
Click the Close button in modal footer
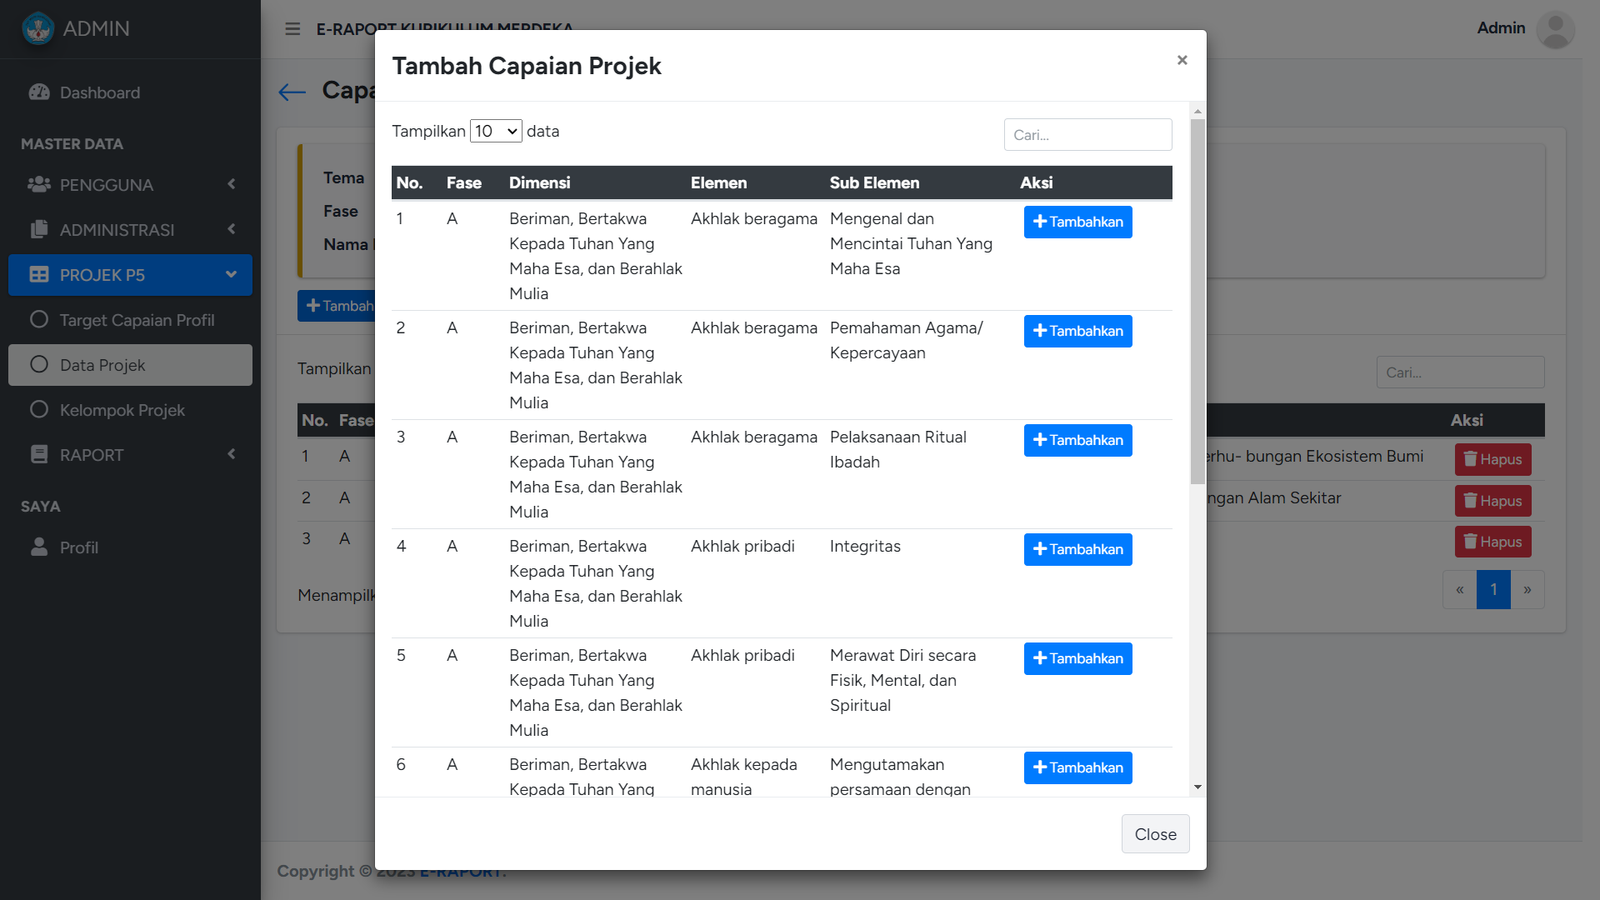coord(1155,834)
